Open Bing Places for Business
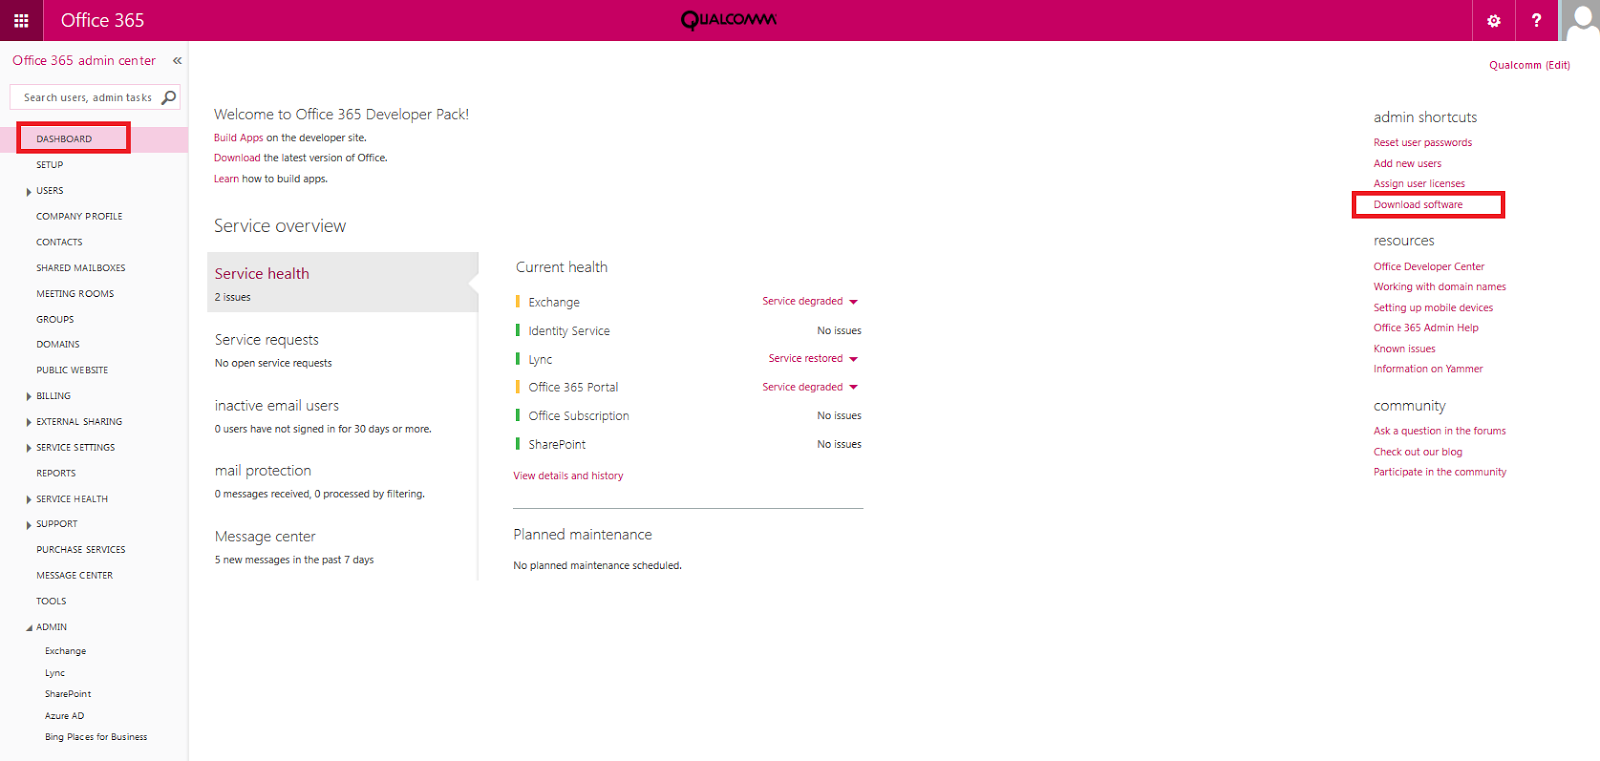 (96, 737)
